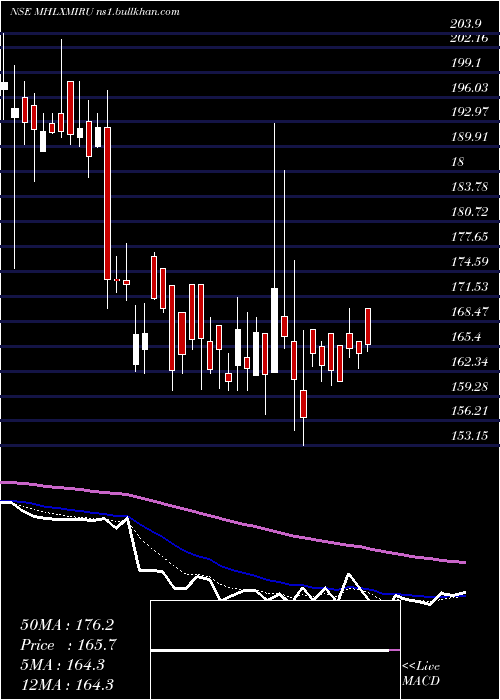
Task: Click the 165.4 price level label
Action: click(x=466, y=336)
